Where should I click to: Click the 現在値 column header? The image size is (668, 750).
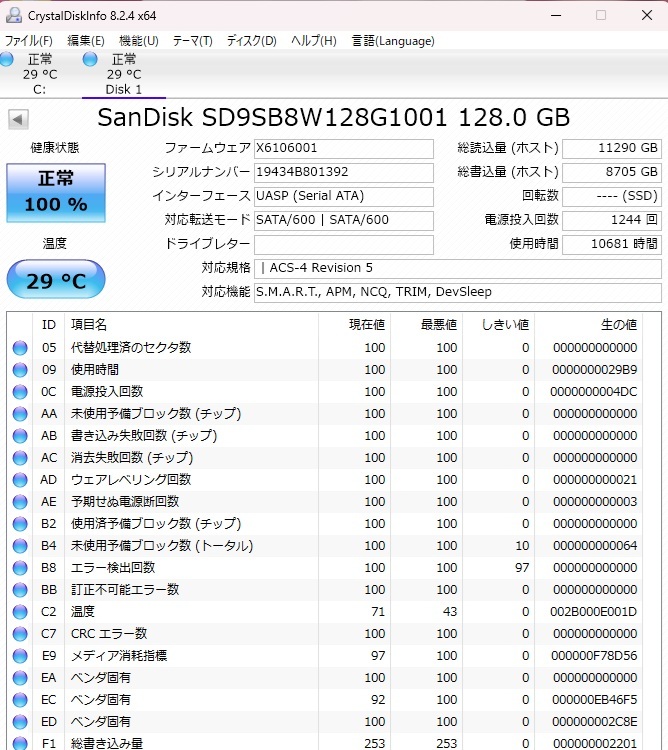tap(355, 325)
